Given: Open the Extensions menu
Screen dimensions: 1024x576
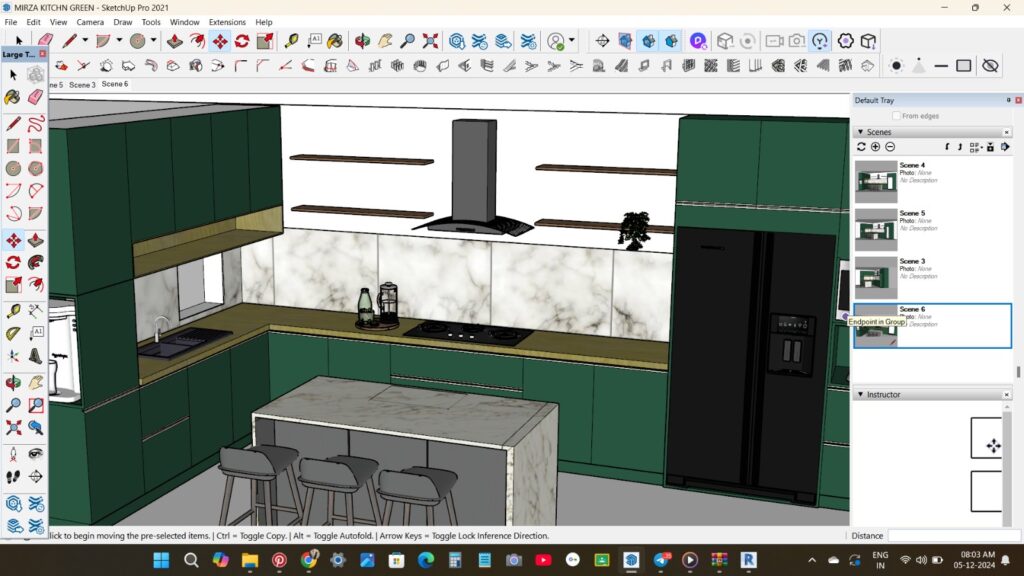Looking at the screenshot, I should point(227,22).
